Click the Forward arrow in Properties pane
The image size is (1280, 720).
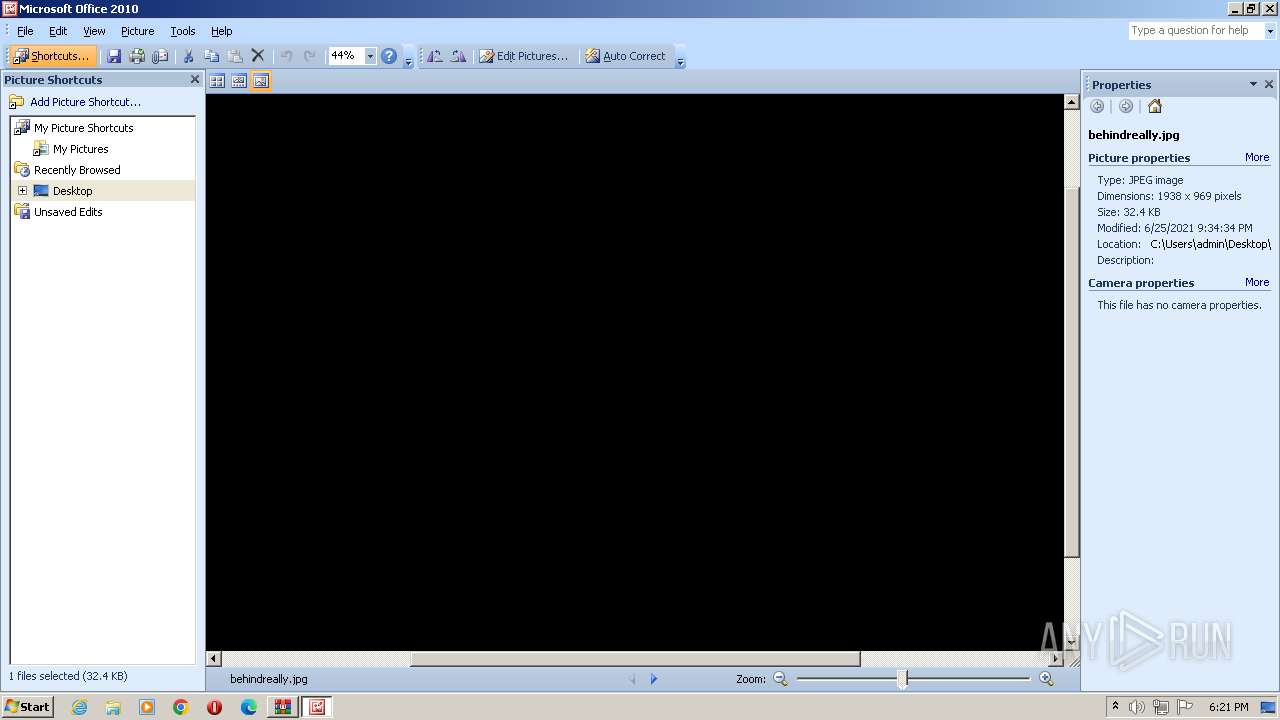point(1126,106)
